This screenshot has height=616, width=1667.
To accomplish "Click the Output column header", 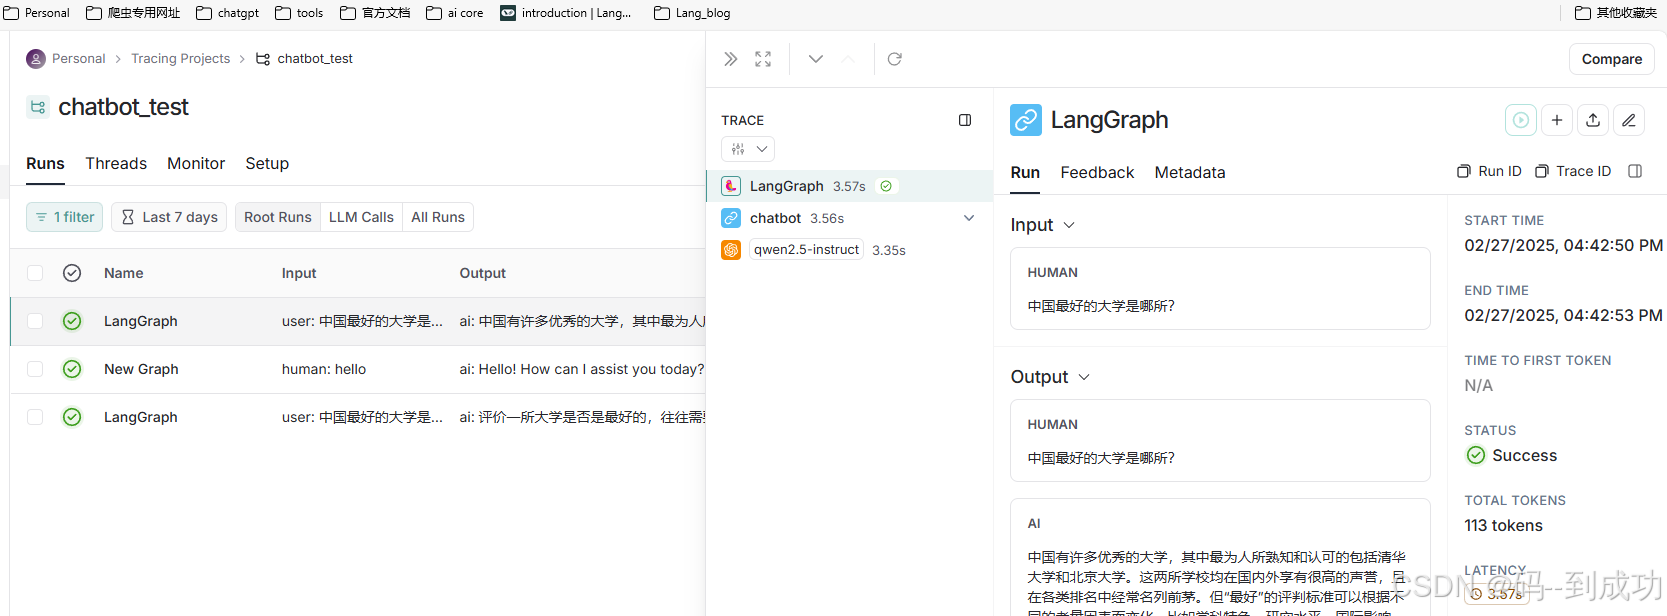I will (x=482, y=273).
